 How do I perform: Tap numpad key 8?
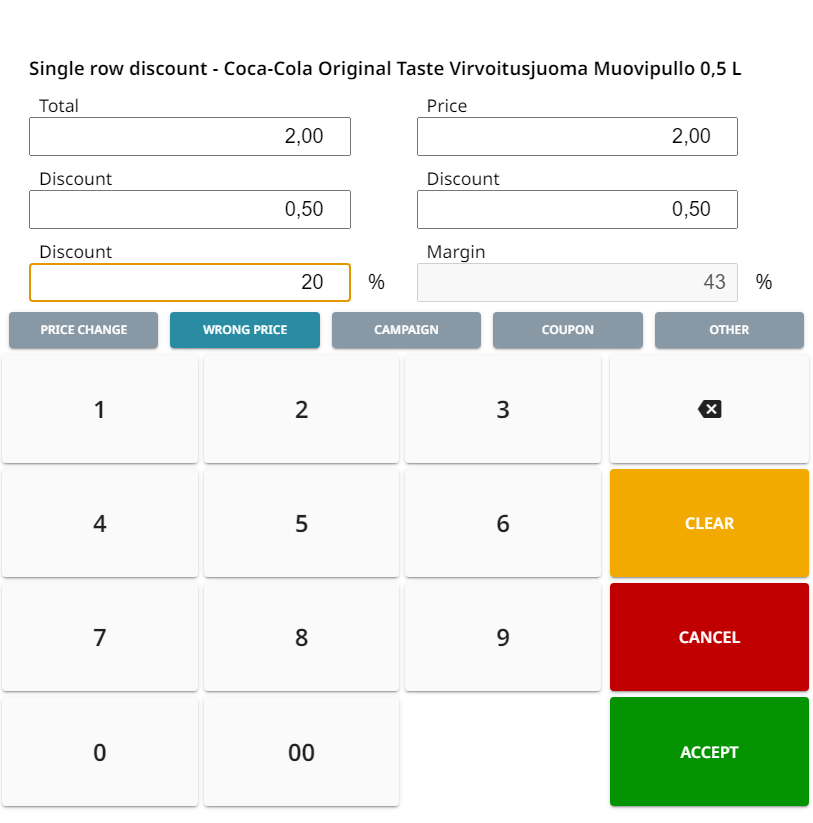pos(301,637)
